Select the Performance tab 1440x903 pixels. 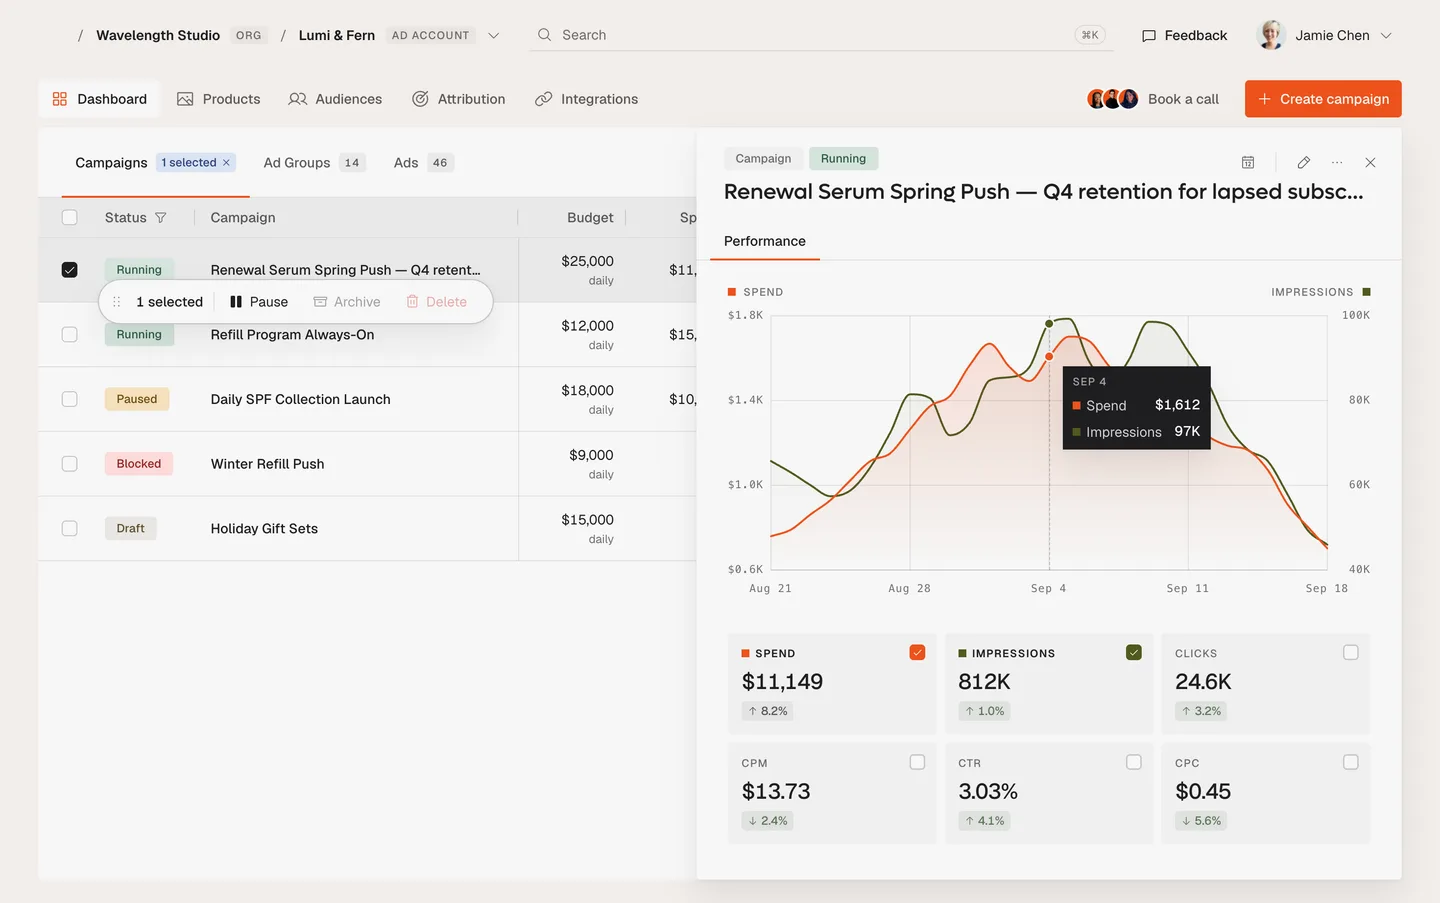pyautogui.click(x=765, y=241)
